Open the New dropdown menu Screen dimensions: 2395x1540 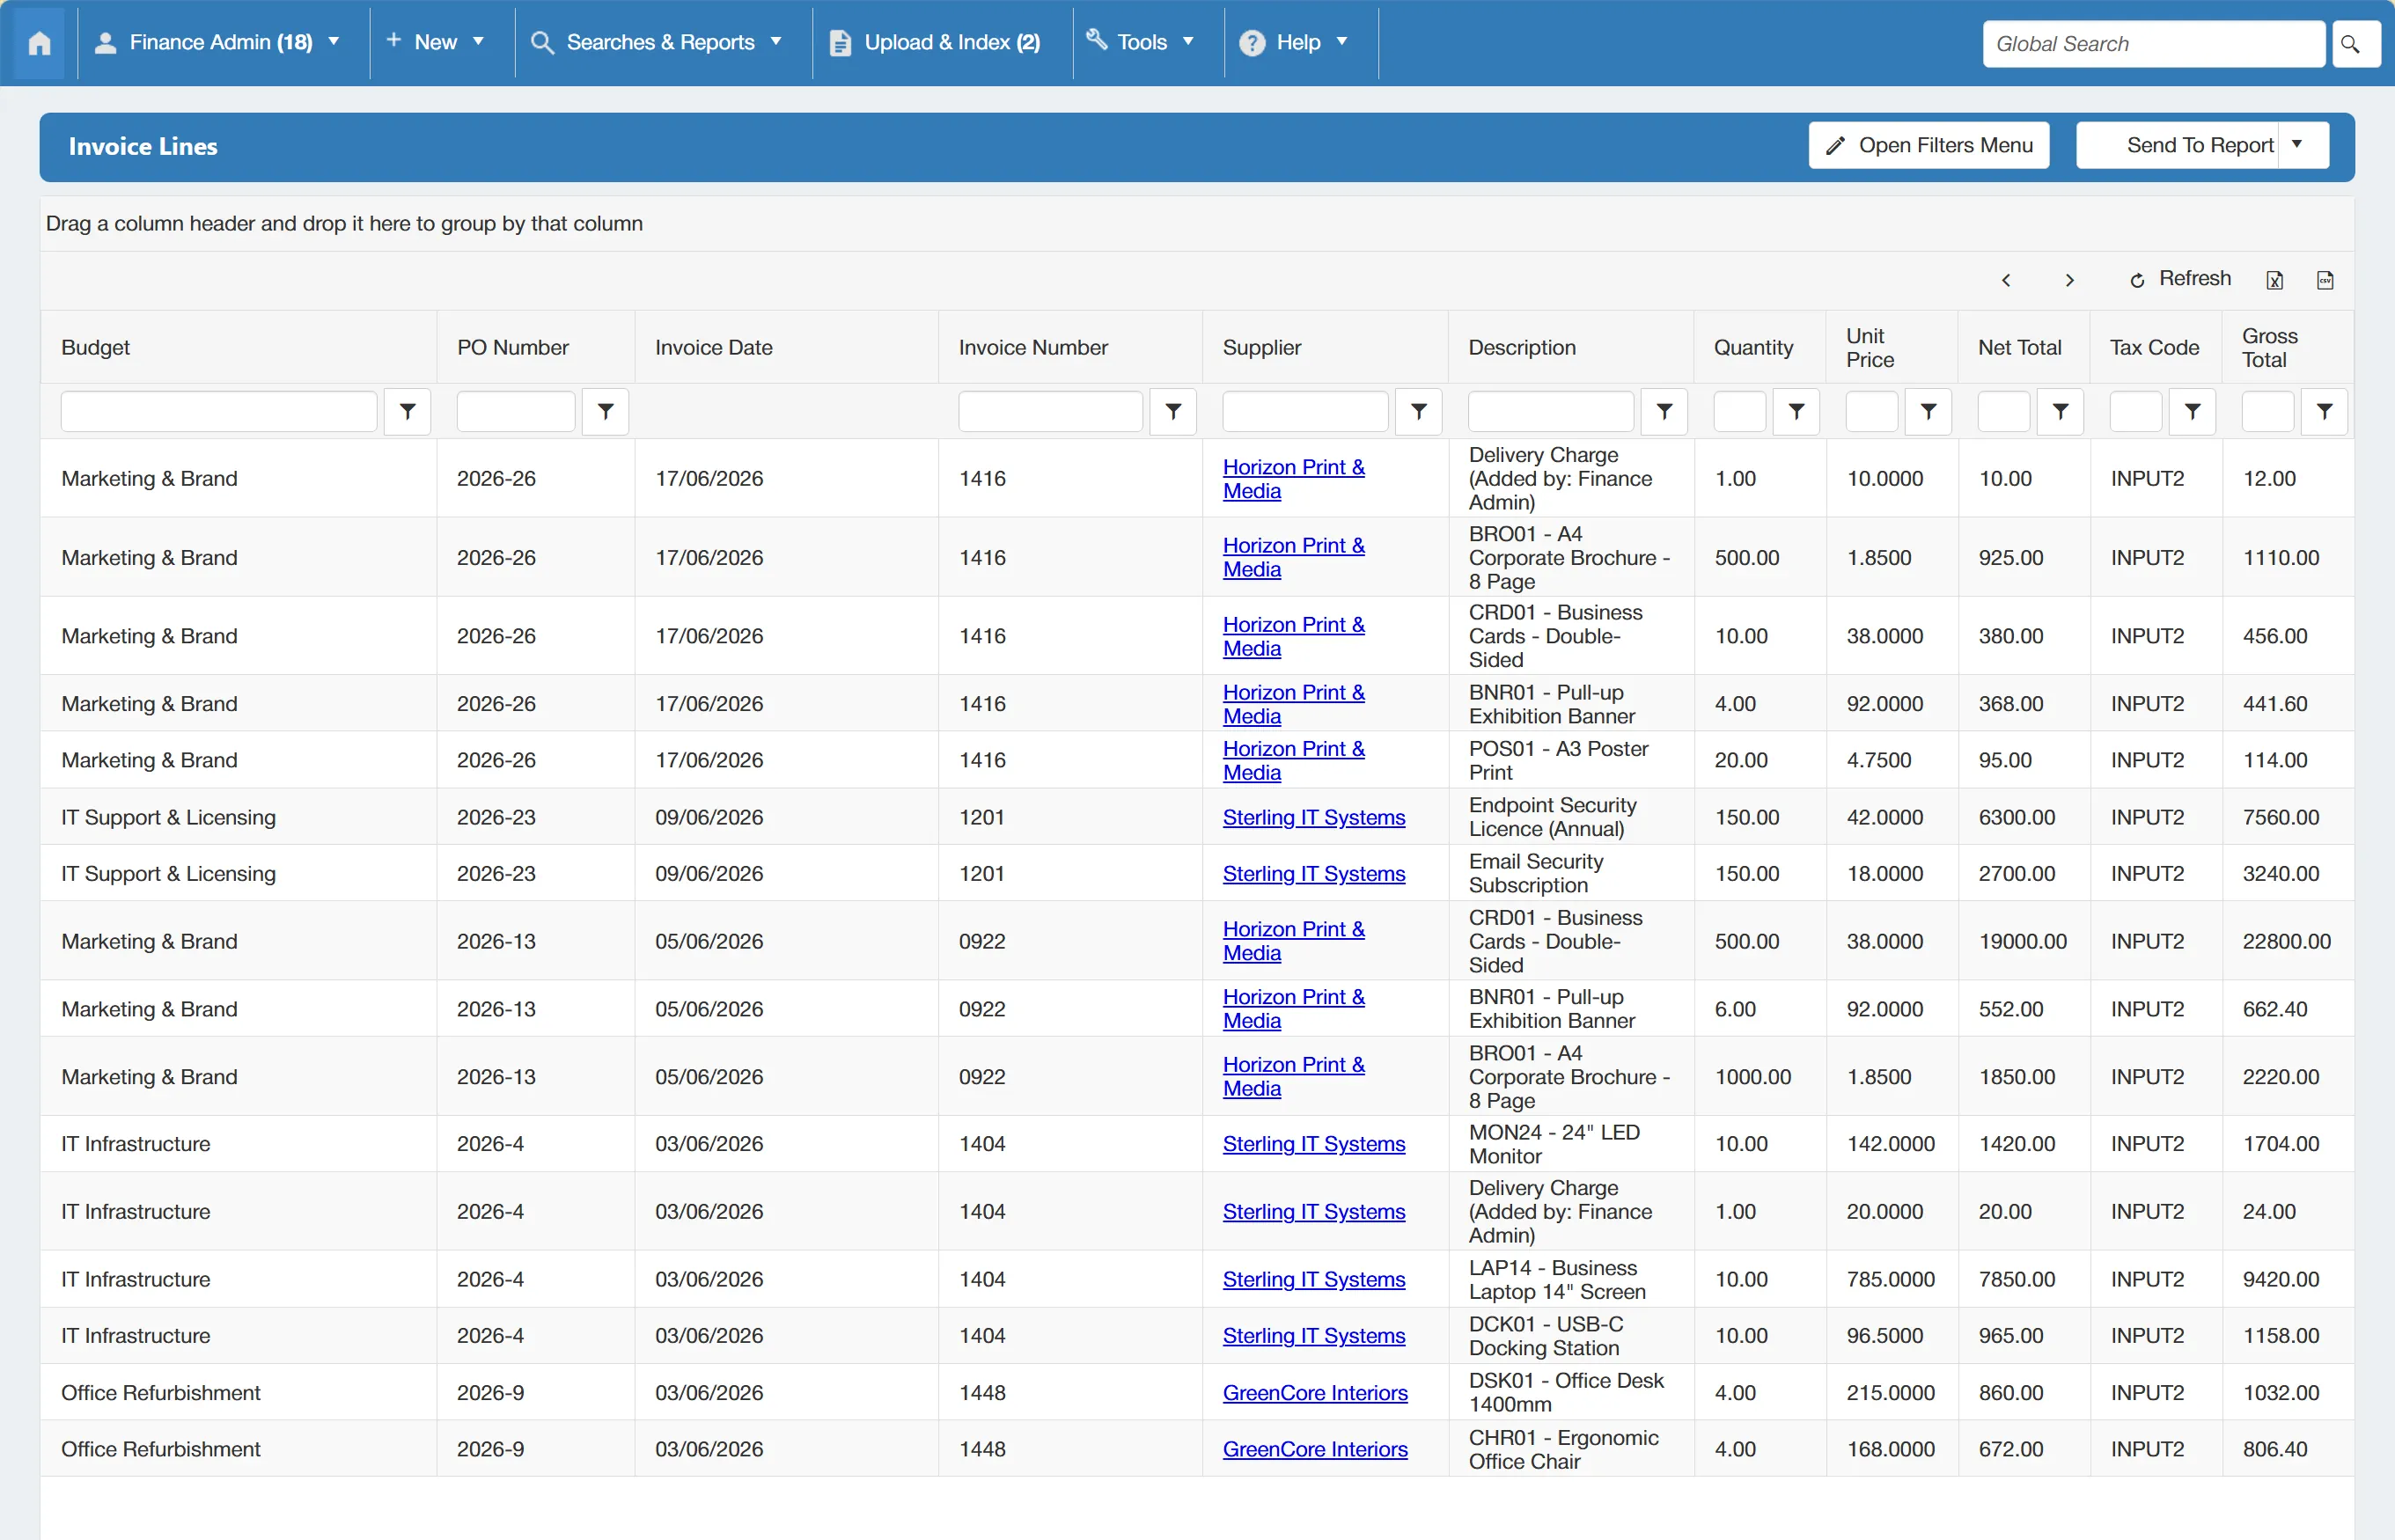click(436, 43)
